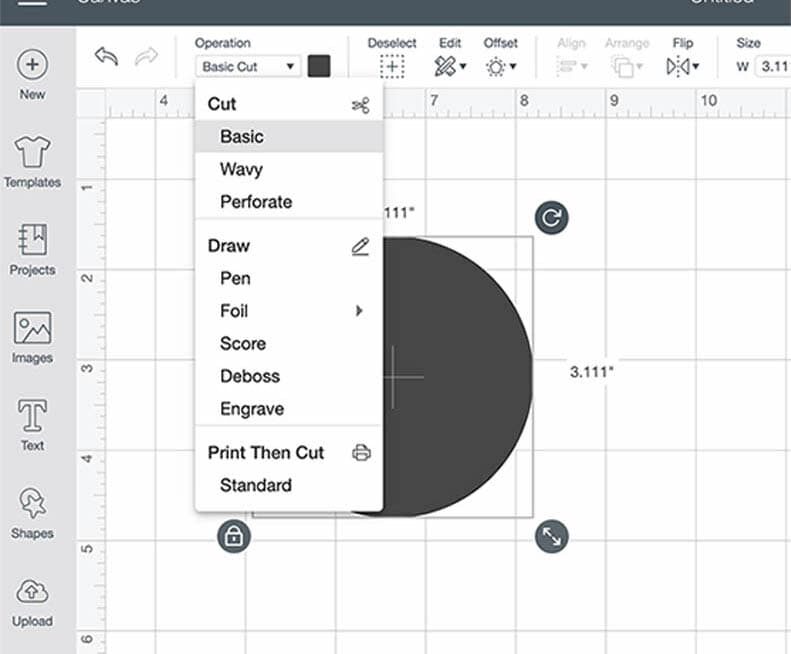Click the Draw section header
Image resolution: width=791 pixels, height=654 pixels.
click(x=289, y=246)
